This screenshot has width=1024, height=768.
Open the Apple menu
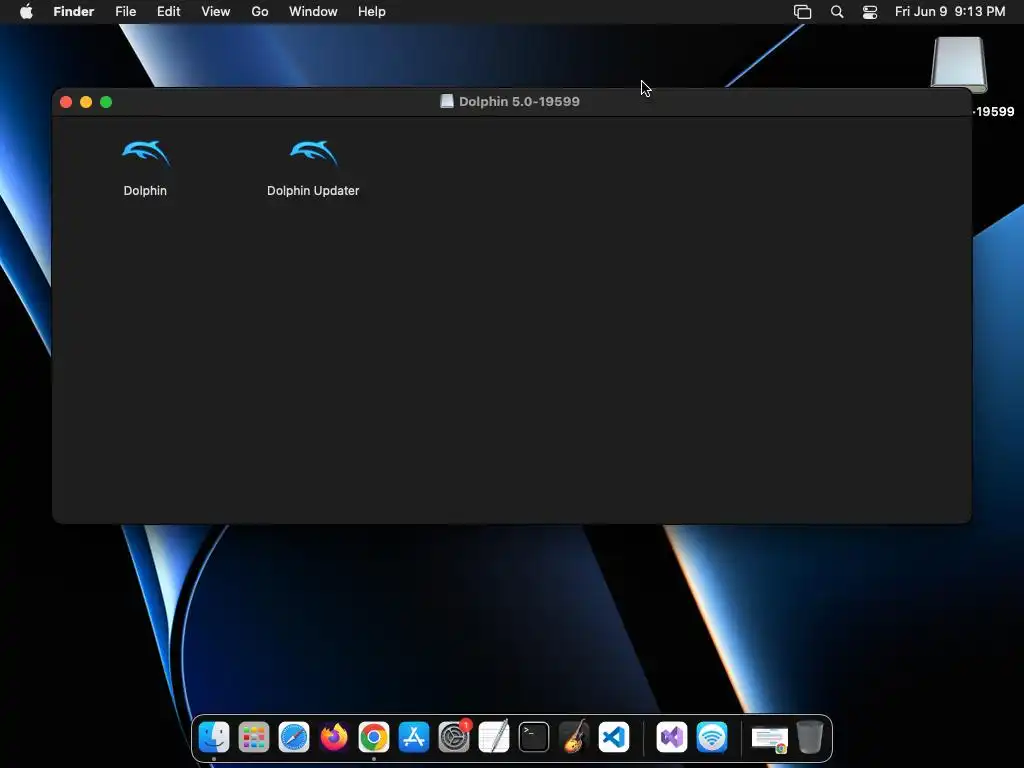click(26, 12)
